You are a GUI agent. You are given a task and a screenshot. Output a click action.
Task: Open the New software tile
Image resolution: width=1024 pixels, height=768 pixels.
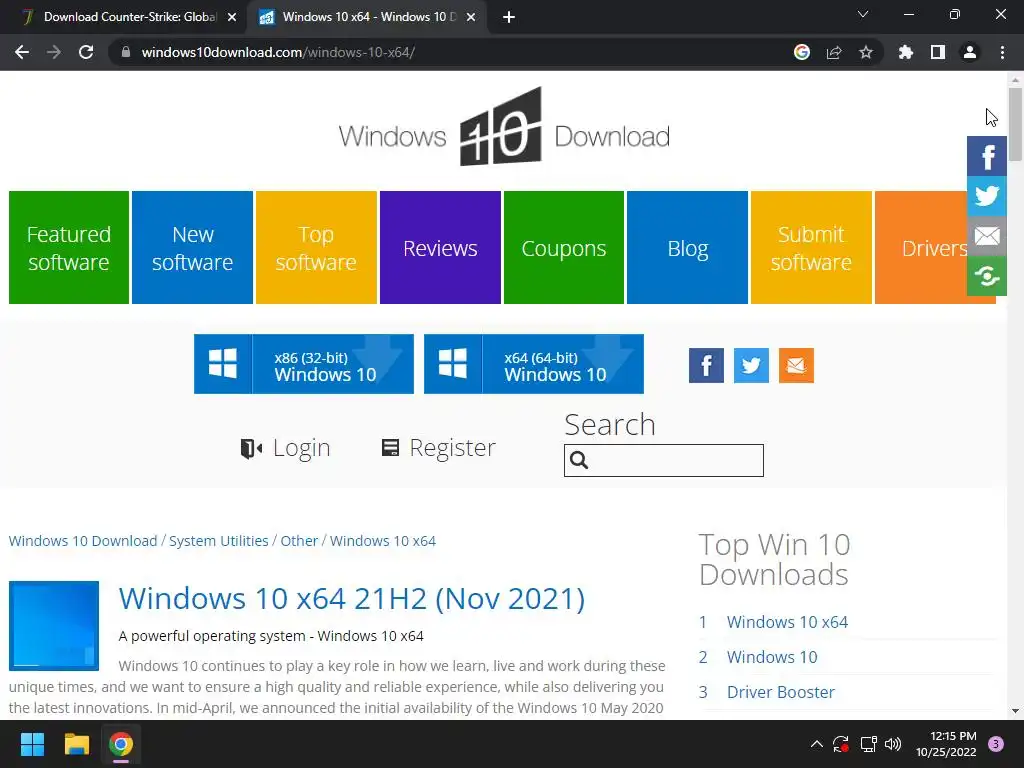click(x=192, y=248)
